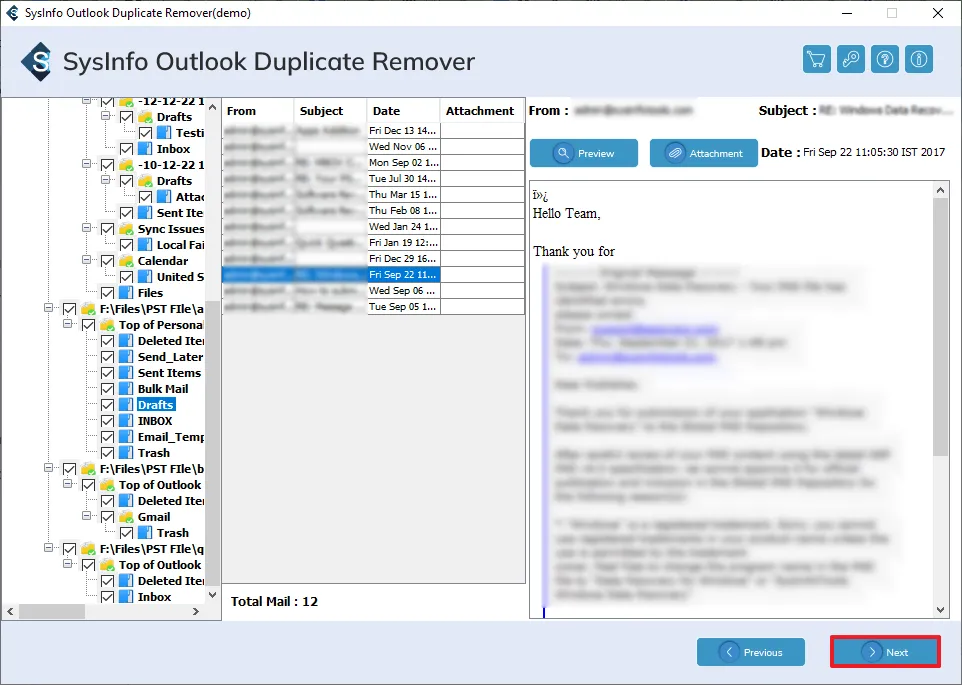Select the Trash folder under Gmail
The image size is (962, 685).
coord(172,533)
